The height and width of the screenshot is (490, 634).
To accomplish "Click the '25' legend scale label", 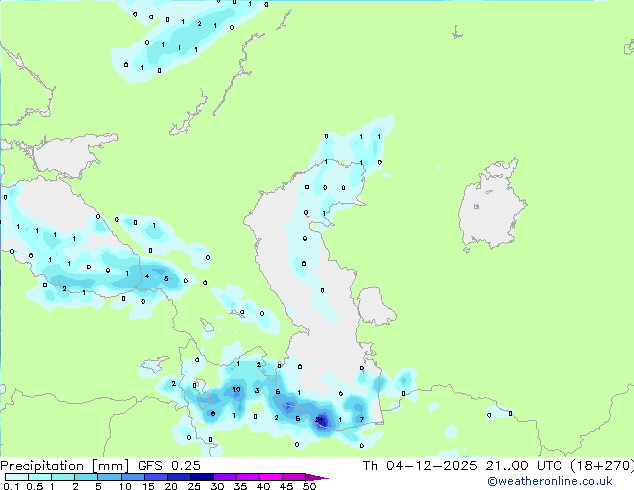I will (x=194, y=486).
